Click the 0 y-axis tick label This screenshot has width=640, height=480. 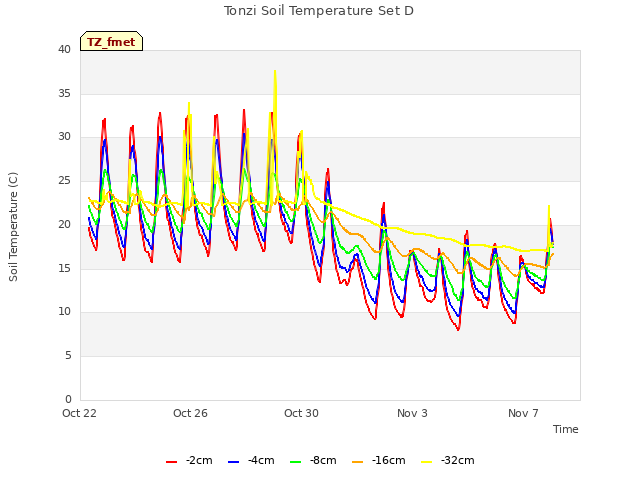tap(68, 399)
